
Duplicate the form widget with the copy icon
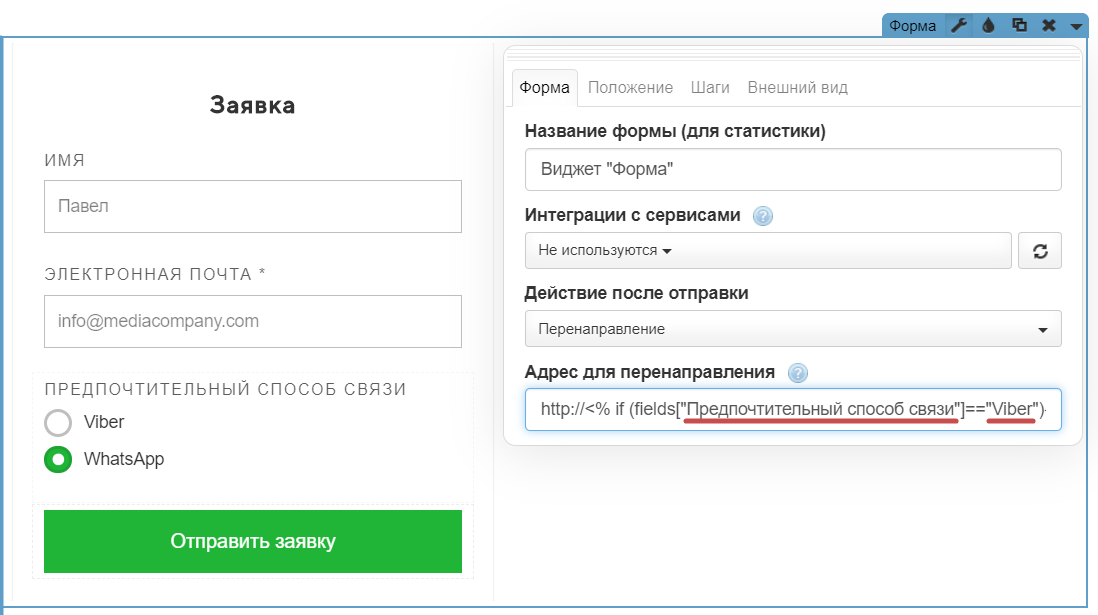tap(1019, 26)
